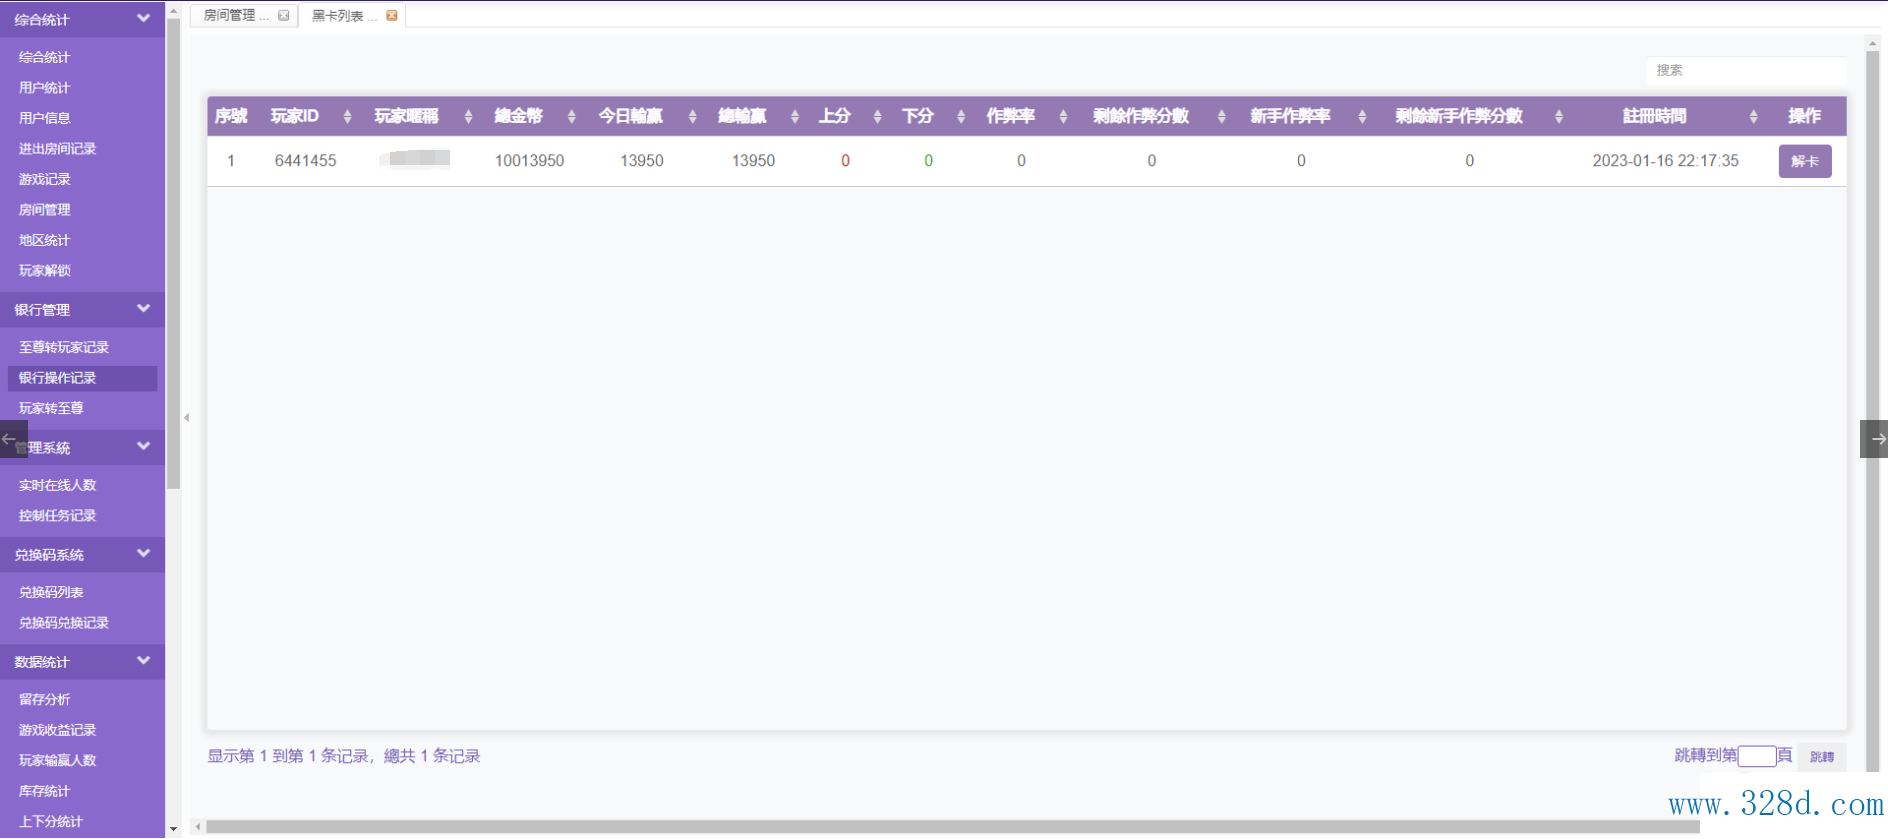The image size is (1888, 839).
Task: Sort by 今日輸贏 column sort icon
Action: pyautogui.click(x=692, y=117)
